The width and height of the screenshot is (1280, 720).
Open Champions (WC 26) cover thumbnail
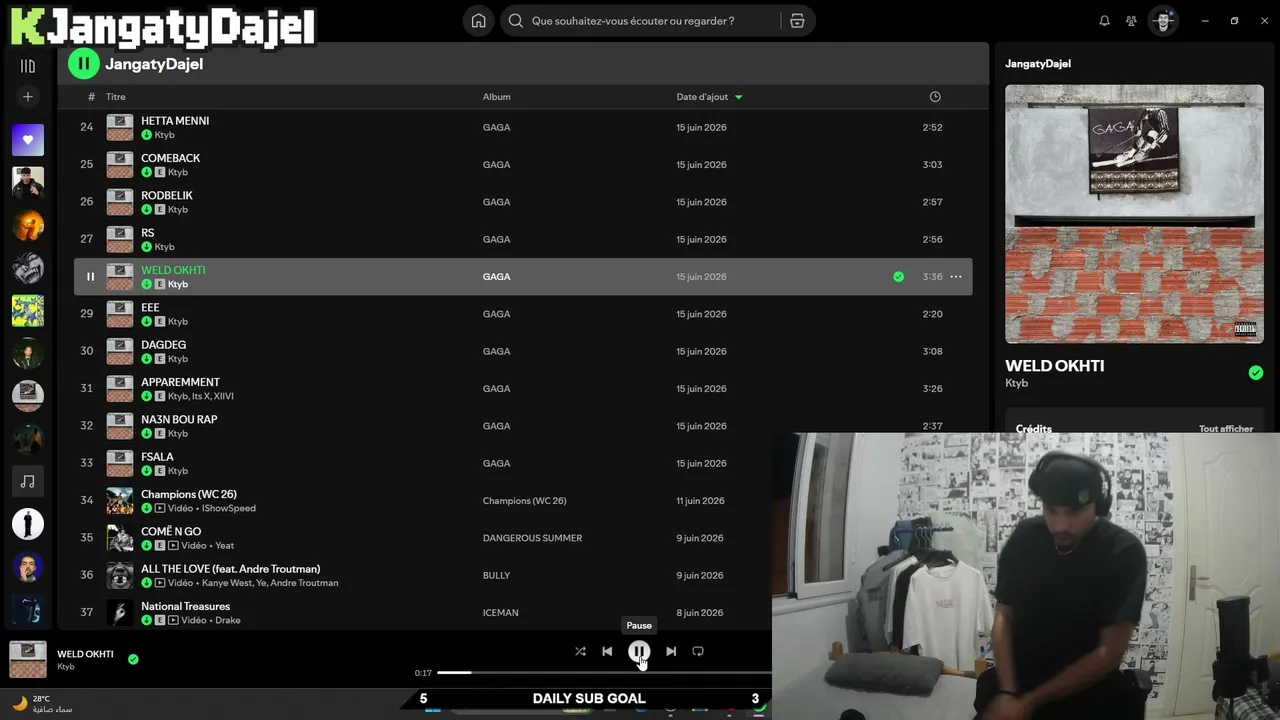pos(120,501)
